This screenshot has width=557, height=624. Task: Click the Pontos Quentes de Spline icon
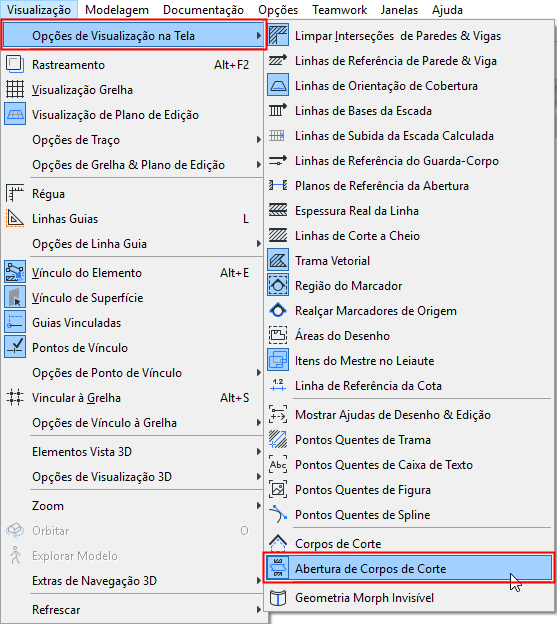pos(278,514)
